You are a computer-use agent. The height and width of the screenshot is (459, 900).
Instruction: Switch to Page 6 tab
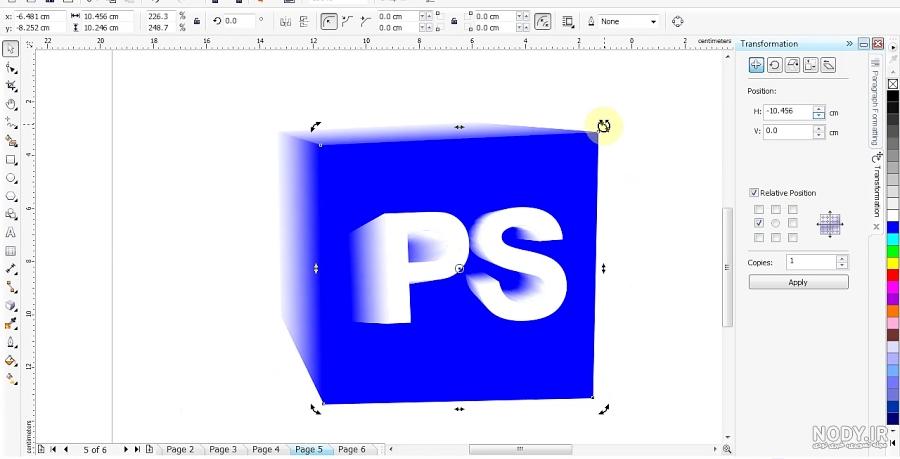coord(351,449)
